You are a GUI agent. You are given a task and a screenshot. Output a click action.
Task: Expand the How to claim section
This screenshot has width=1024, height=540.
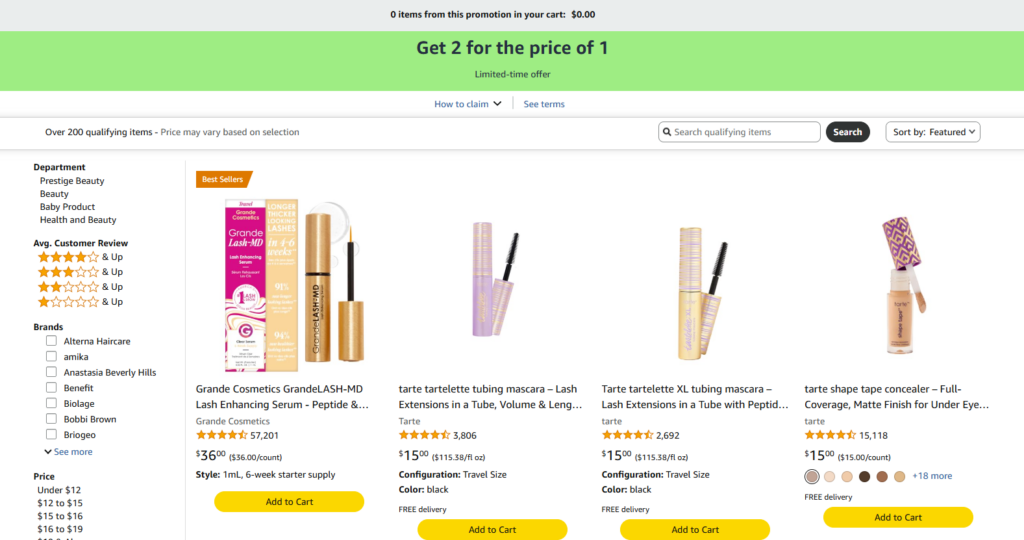tap(467, 104)
